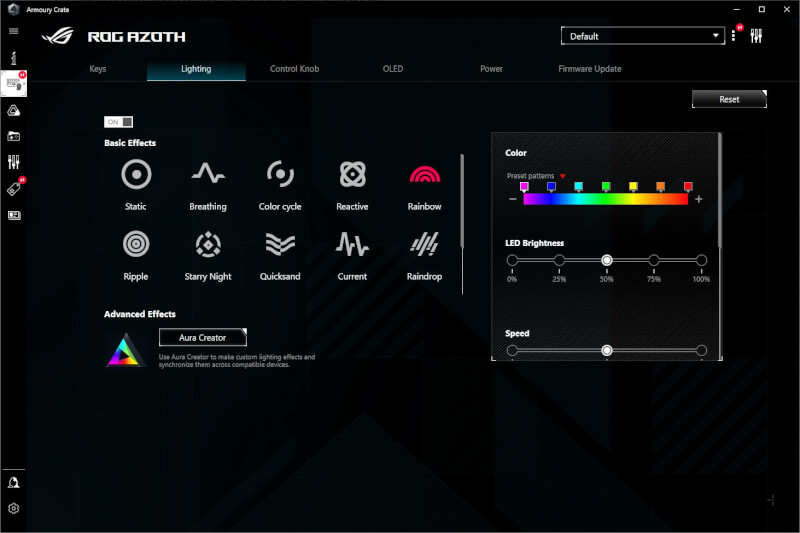
Task: Launch Aura Creator button
Action: tap(203, 338)
